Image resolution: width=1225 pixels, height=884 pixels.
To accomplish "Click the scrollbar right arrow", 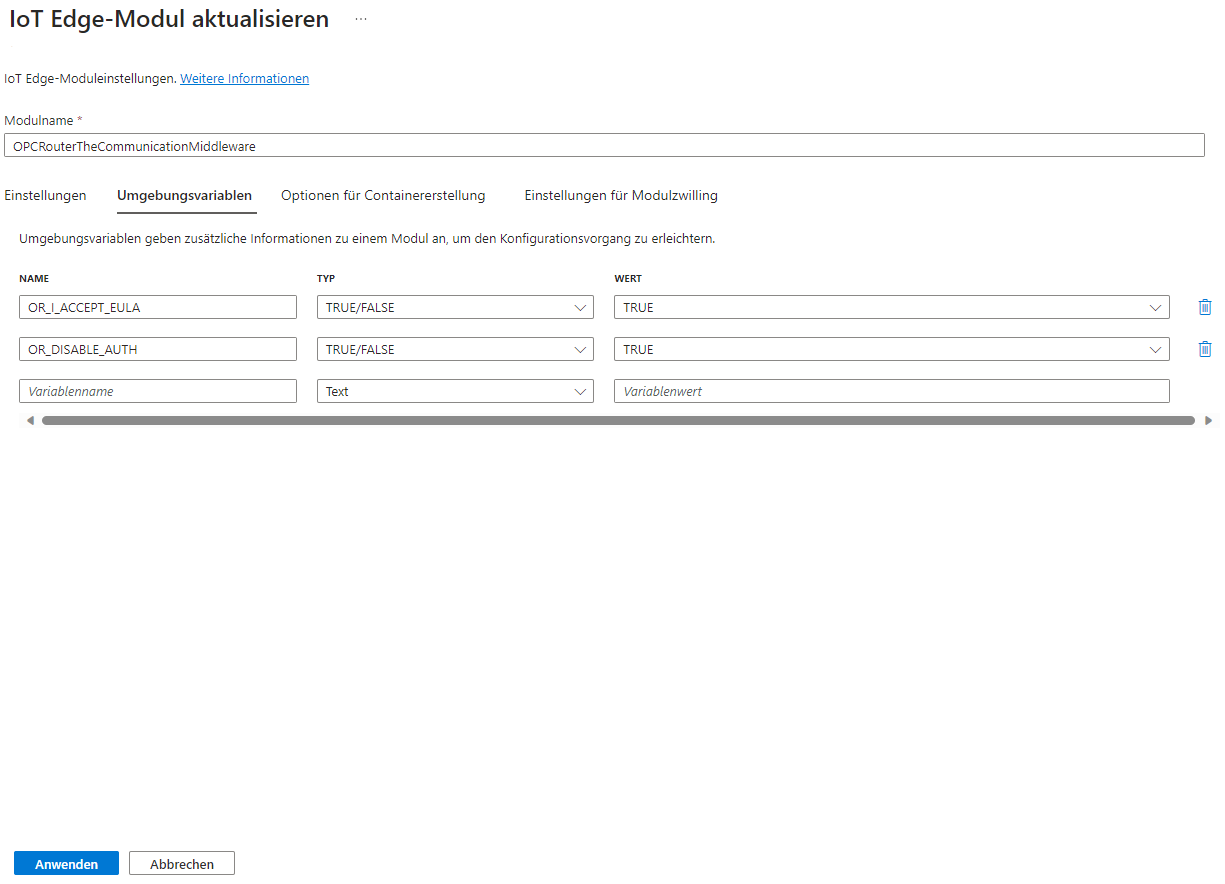I will click(1208, 421).
